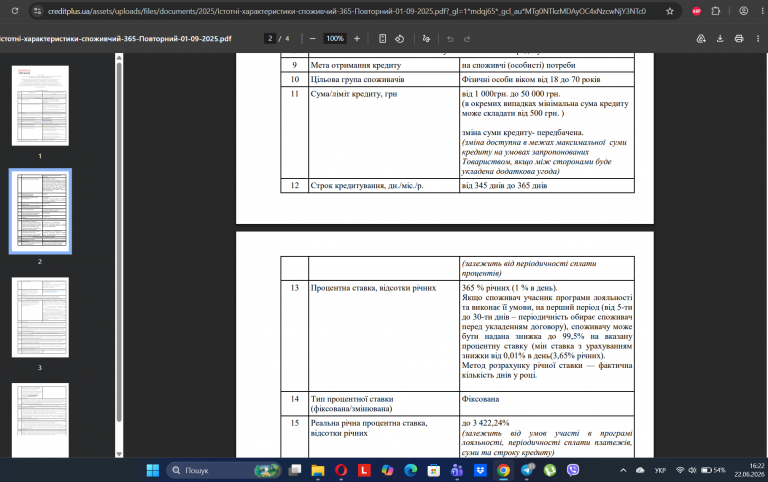Image resolution: width=768 pixels, height=482 pixels.
Task: Click 'Фізичні особи віком від 18 до 70 років'
Action: [x=530, y=79]
